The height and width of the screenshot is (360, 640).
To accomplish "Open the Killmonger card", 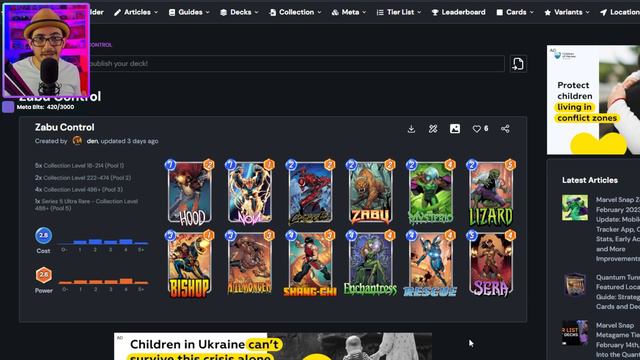I will 250,264.
